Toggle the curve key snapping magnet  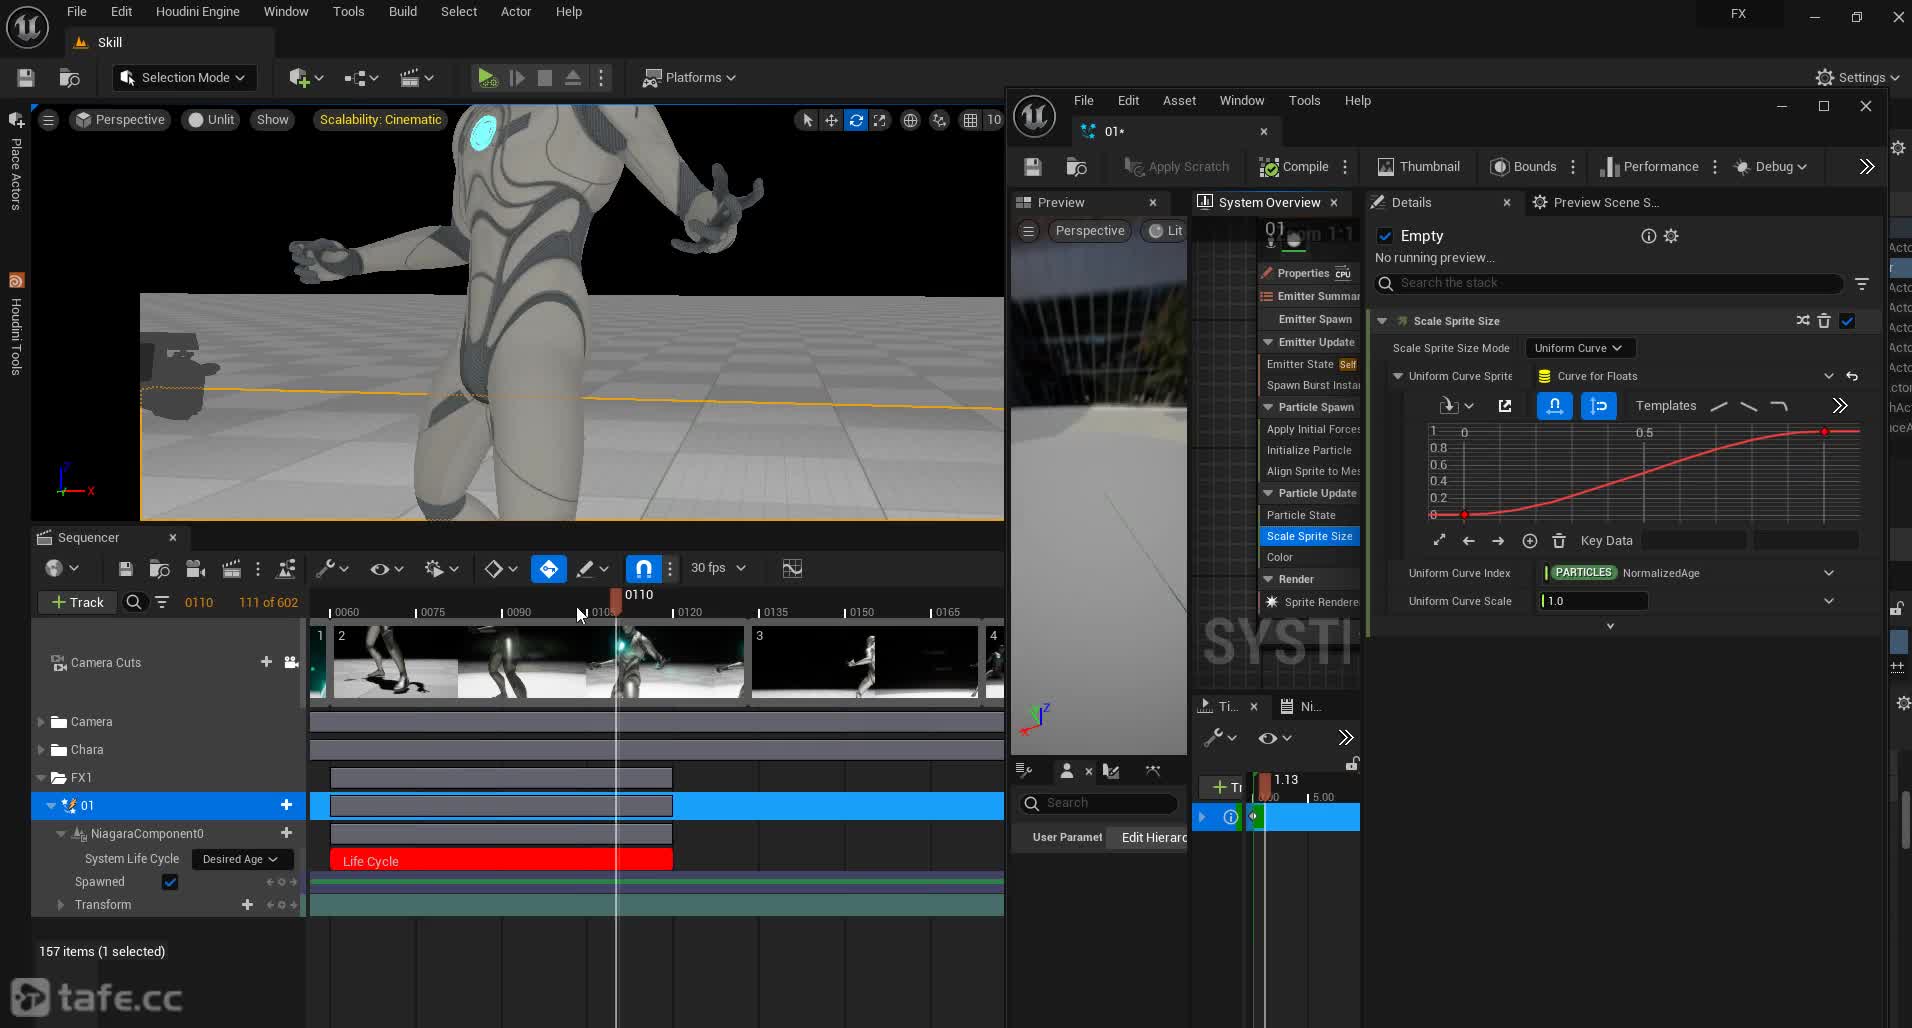coord(1554,406)
